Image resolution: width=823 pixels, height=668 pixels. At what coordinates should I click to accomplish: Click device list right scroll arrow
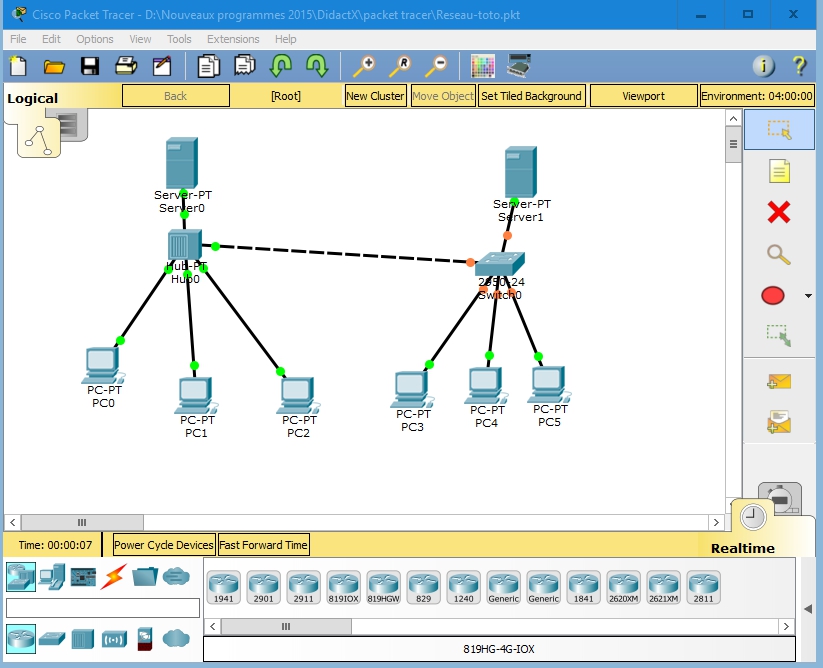point(786,627)
